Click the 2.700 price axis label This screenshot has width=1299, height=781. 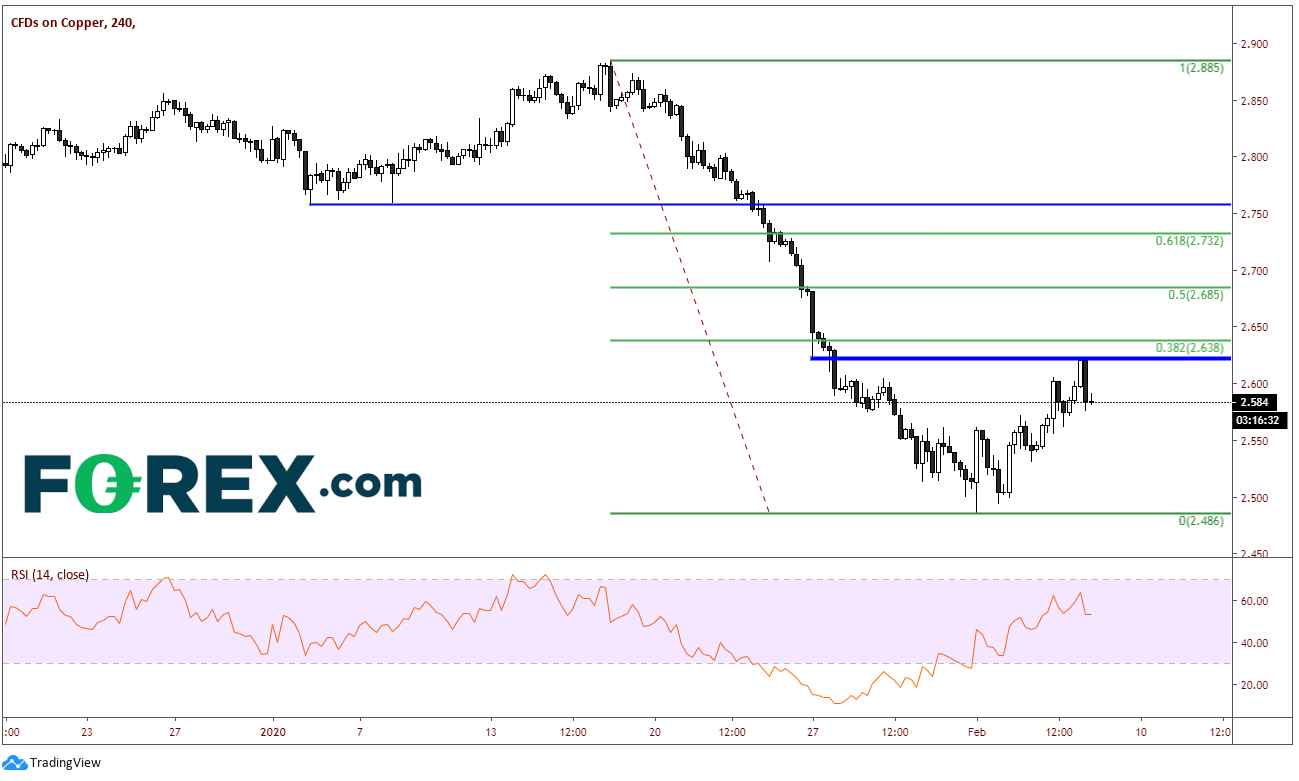[x=1256, y=271]
